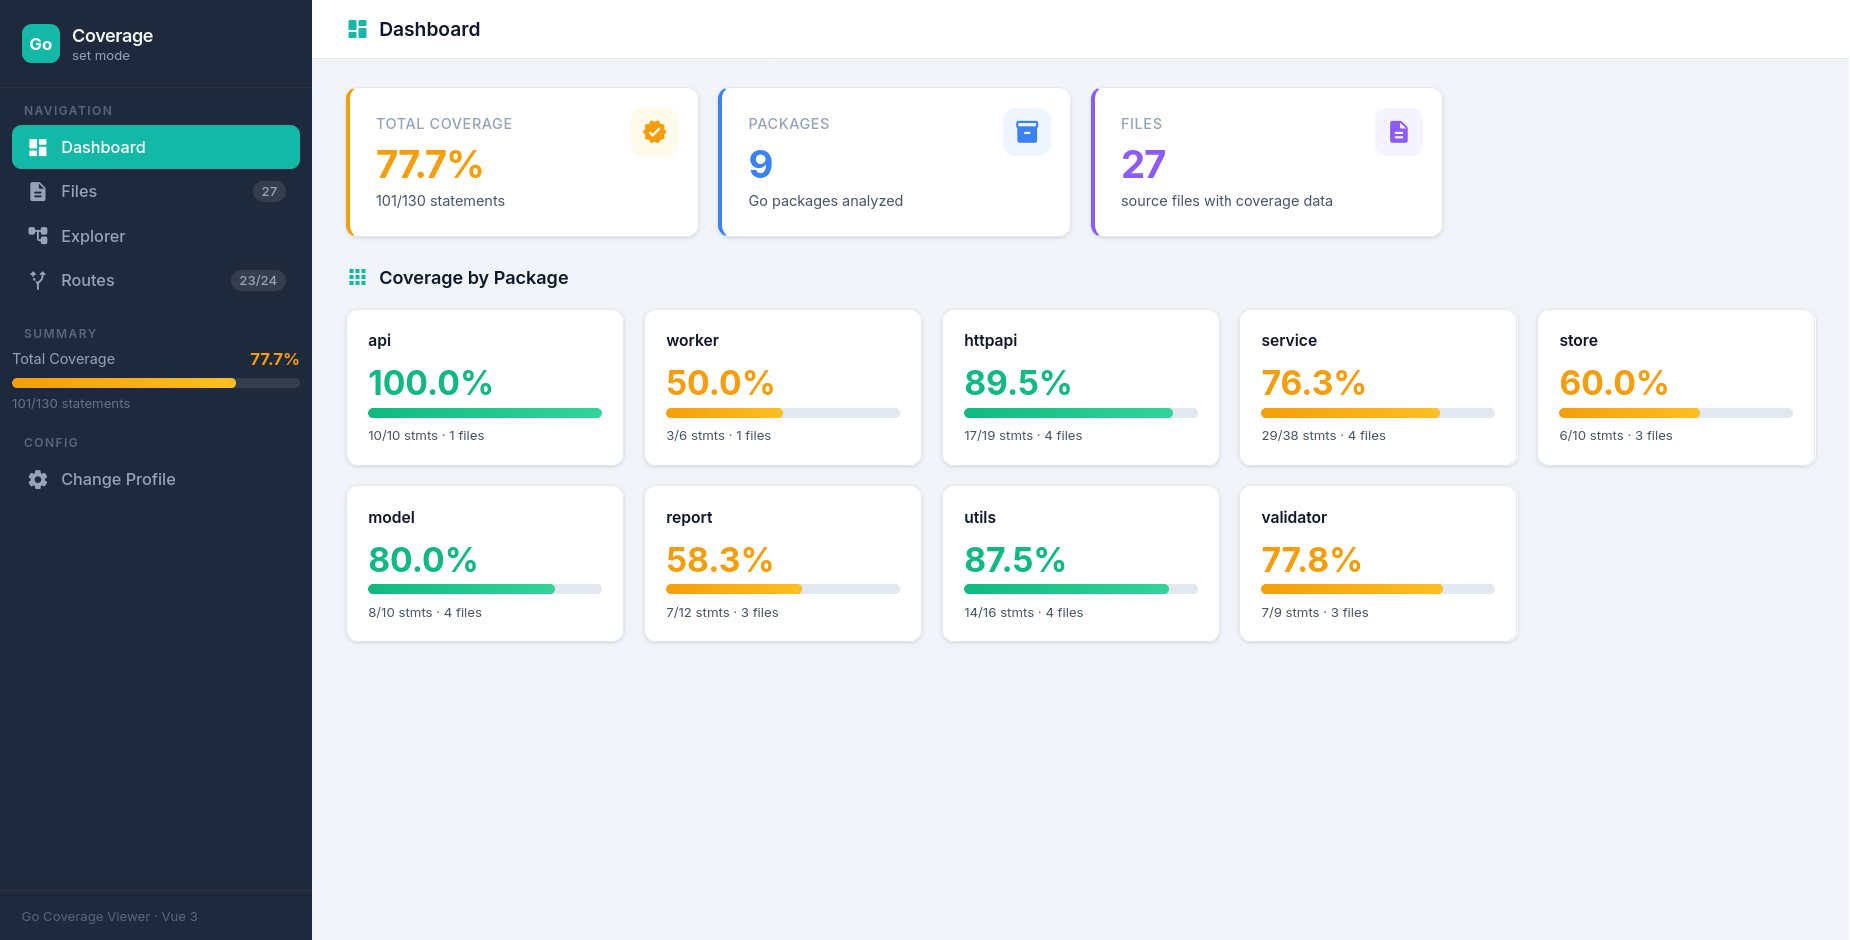Screen dimensions: 1850x940
Task: Open the worker package coverage card
Action: 782,388
